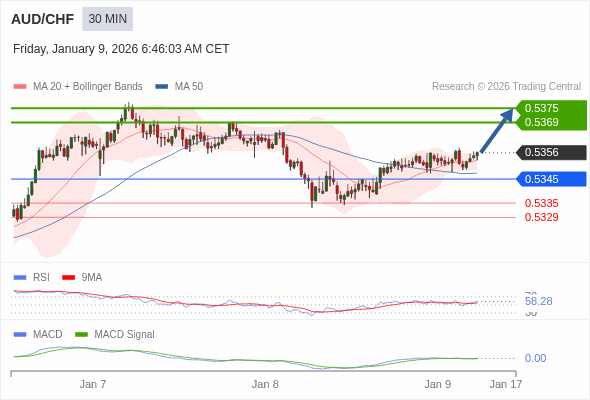Click the 0.5329 support price label
Viewport: 590px width, 400px height.
point(541,217)
